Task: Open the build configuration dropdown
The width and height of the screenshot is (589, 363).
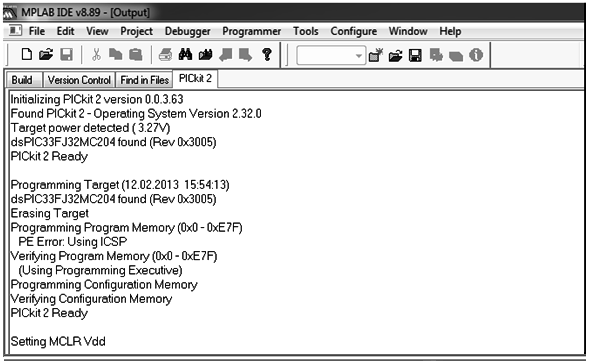Action: click(x=331, y=56)
